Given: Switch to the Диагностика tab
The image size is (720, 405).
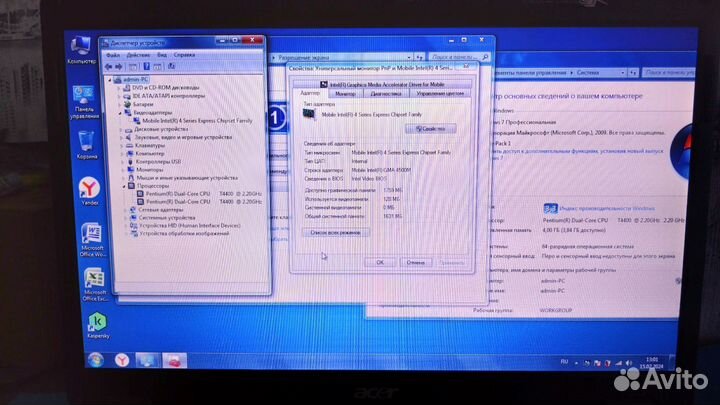Looking at the screenshot, I should (386, 94).
